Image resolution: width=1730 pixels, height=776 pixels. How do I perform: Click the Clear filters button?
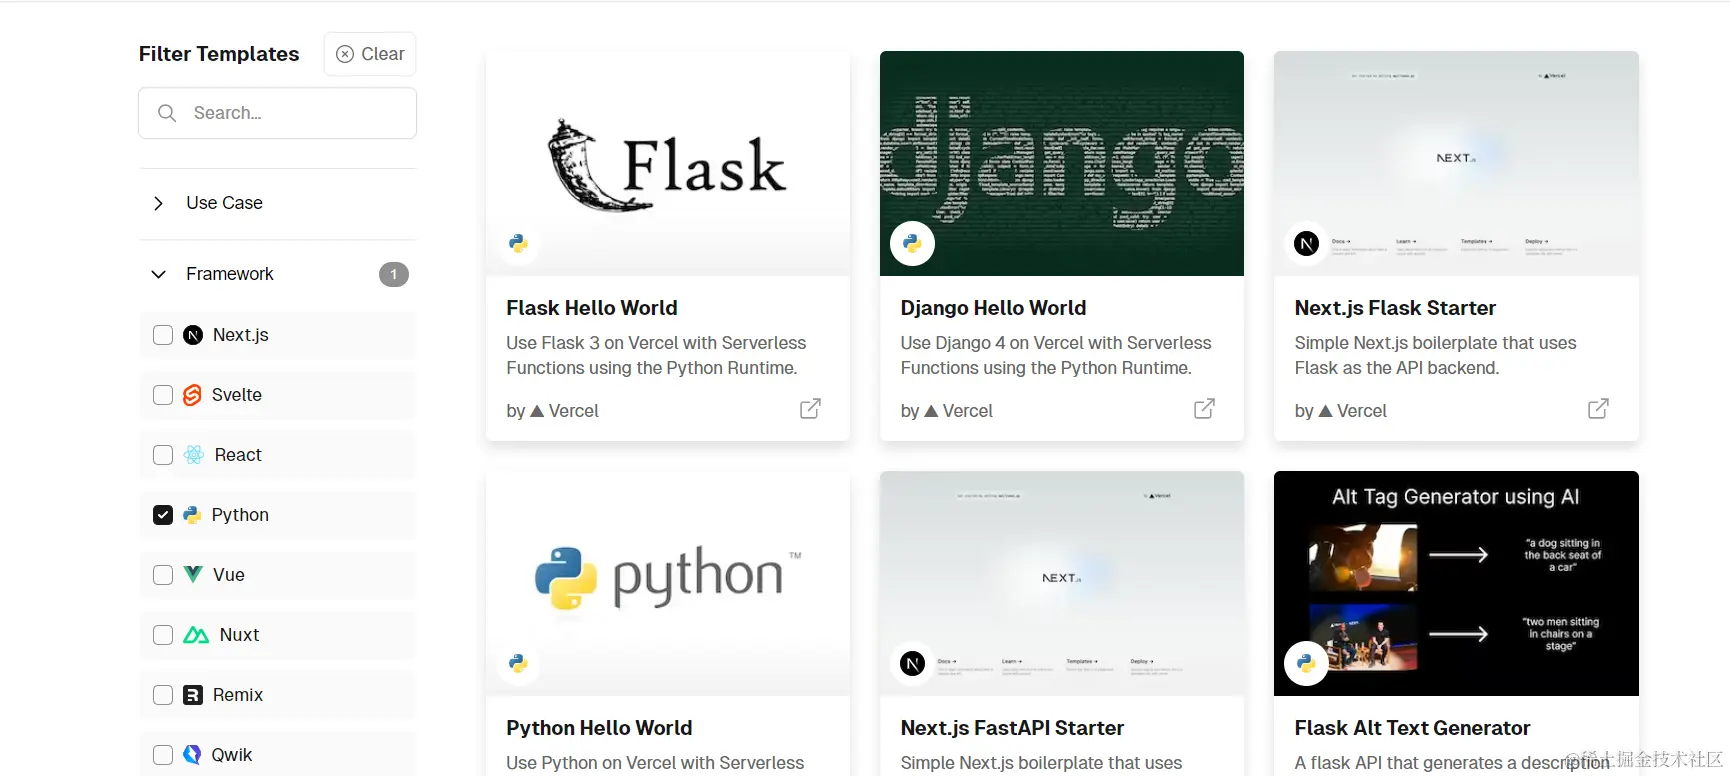click(x=370, y=54)
